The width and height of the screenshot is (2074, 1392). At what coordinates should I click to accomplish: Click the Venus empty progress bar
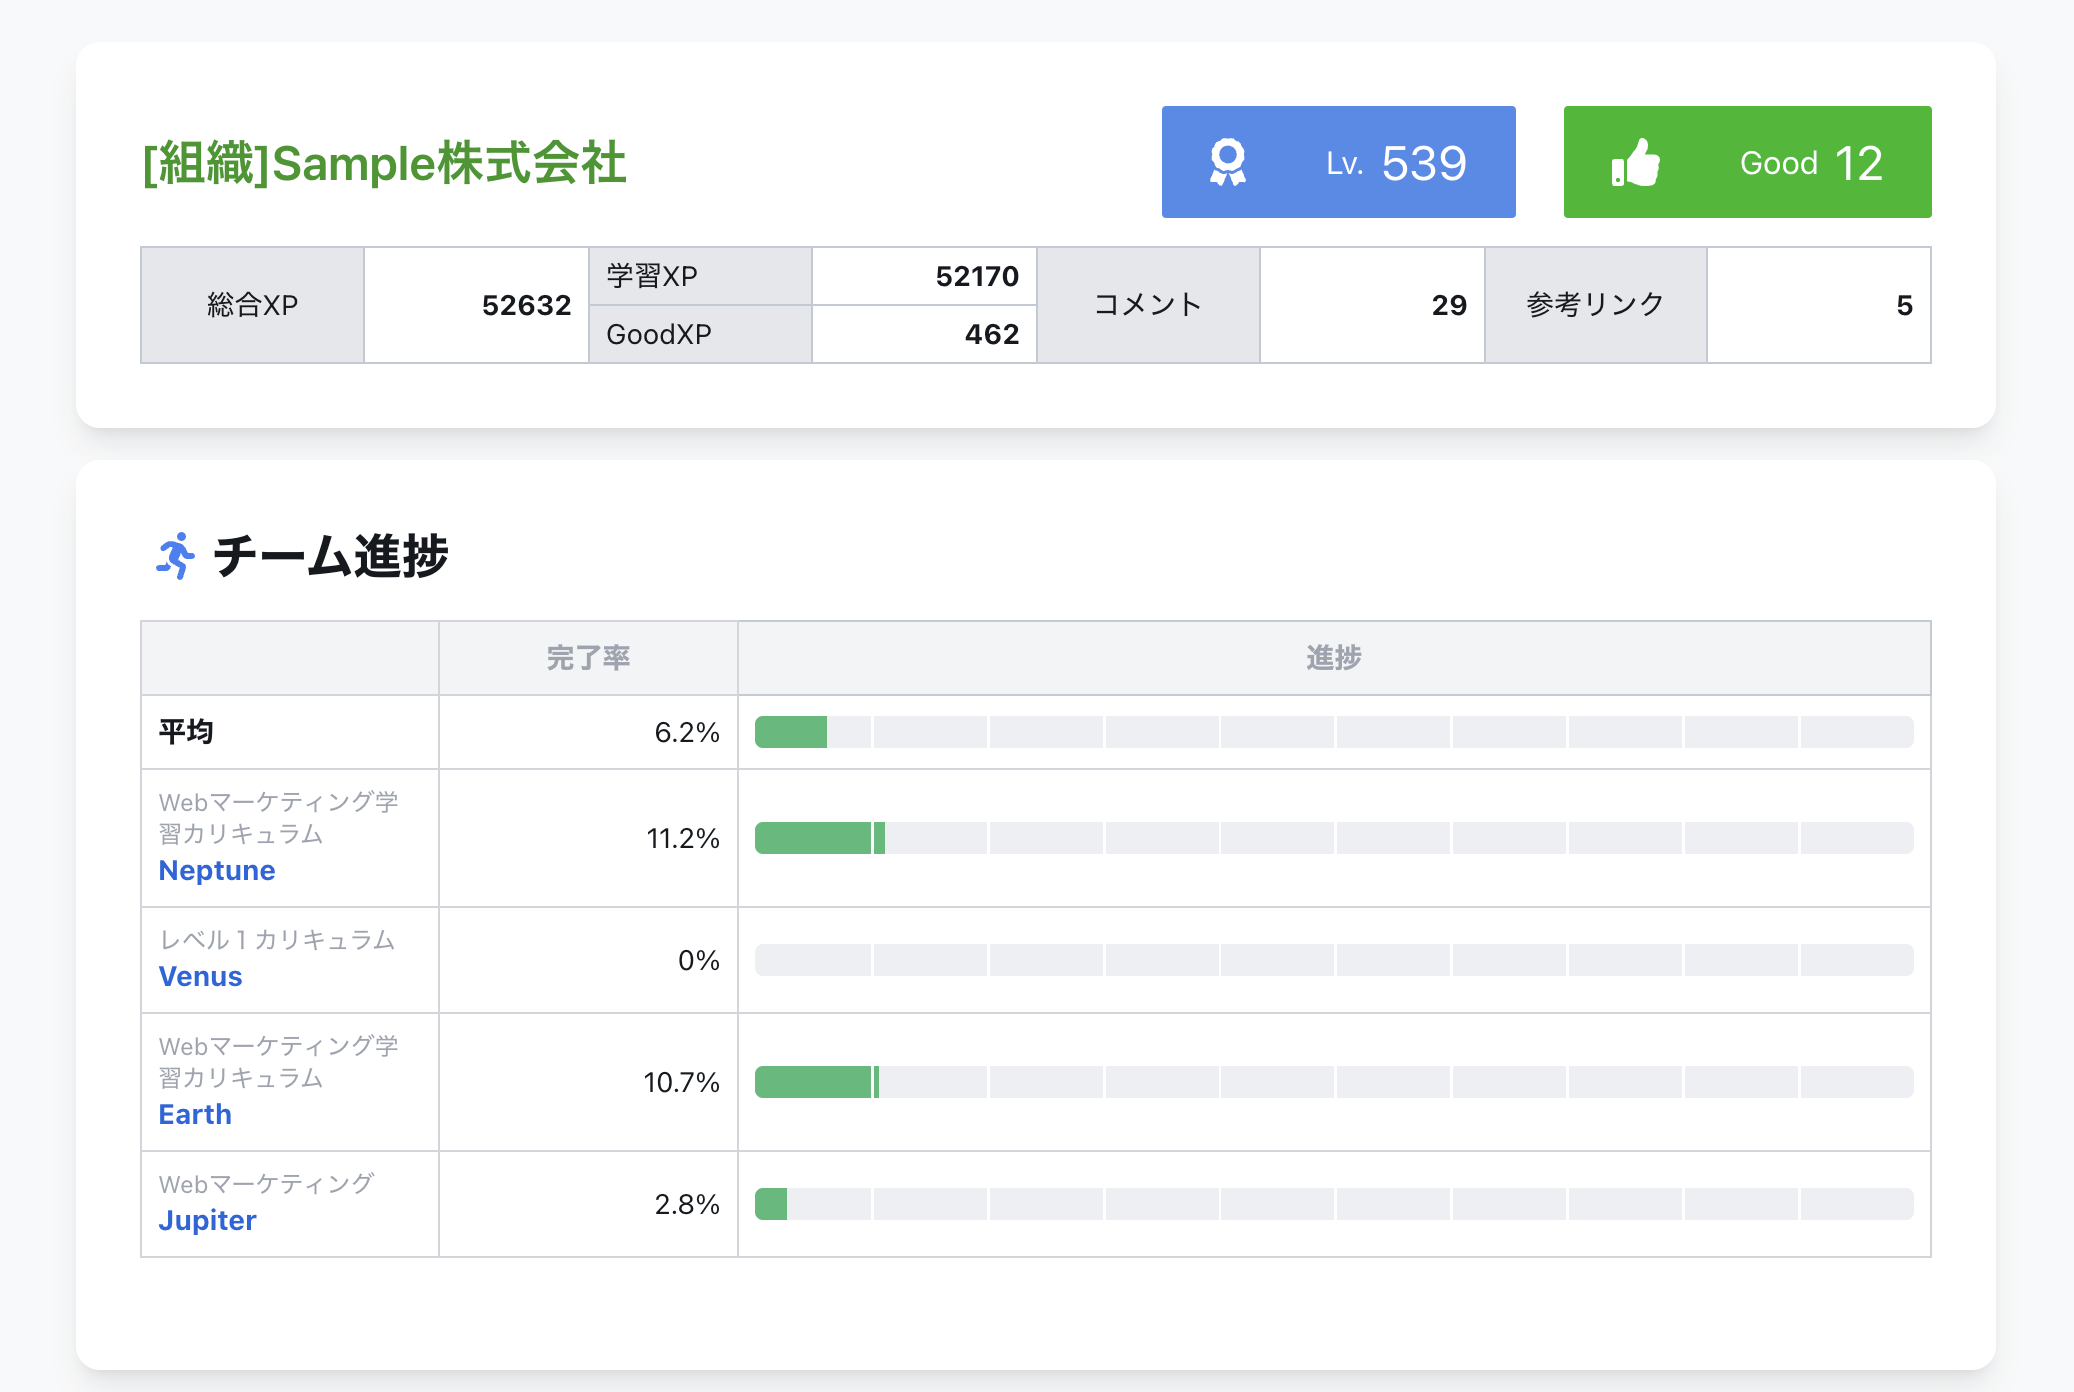tap(1334, 960)
